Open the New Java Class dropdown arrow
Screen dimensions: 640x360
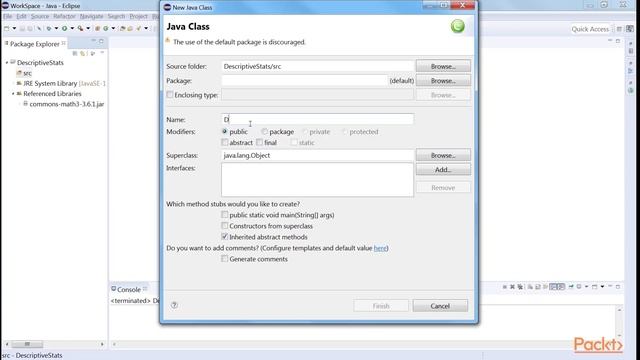click(113, 29)
